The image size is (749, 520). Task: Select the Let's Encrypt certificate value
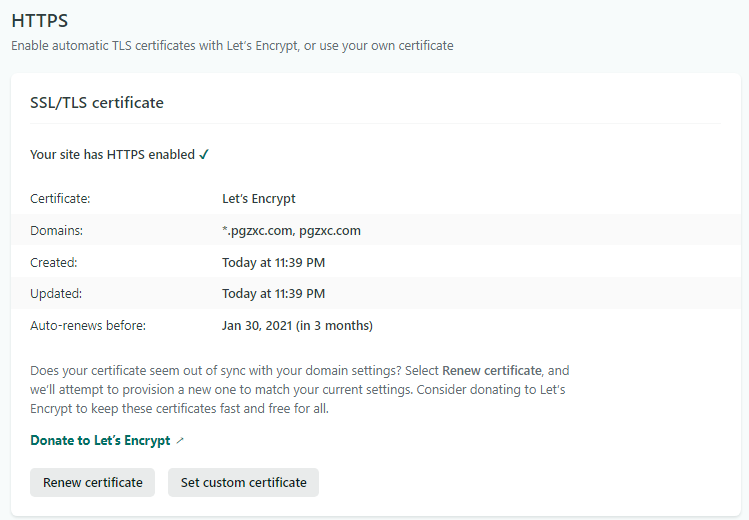(259, 199)
